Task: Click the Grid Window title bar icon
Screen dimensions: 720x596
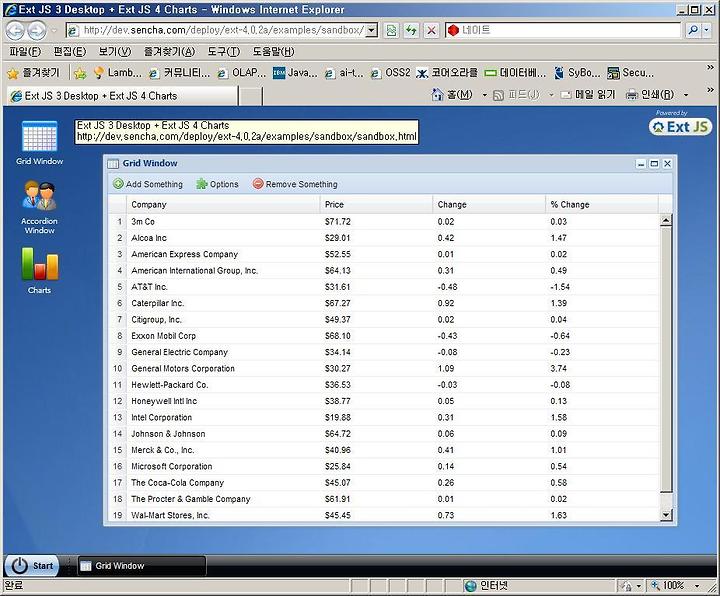Action: click(x=112, y=163)
